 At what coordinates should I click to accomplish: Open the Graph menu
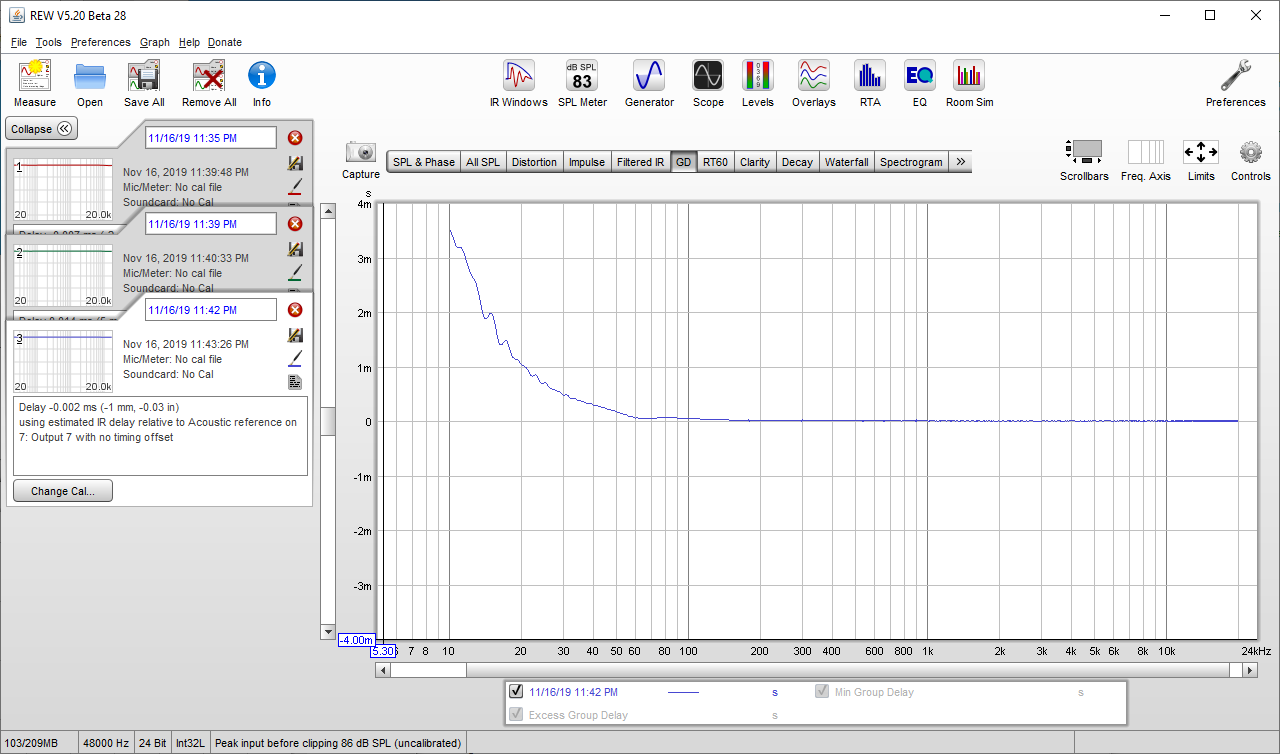pyautogui.click(x=155, y=42)
